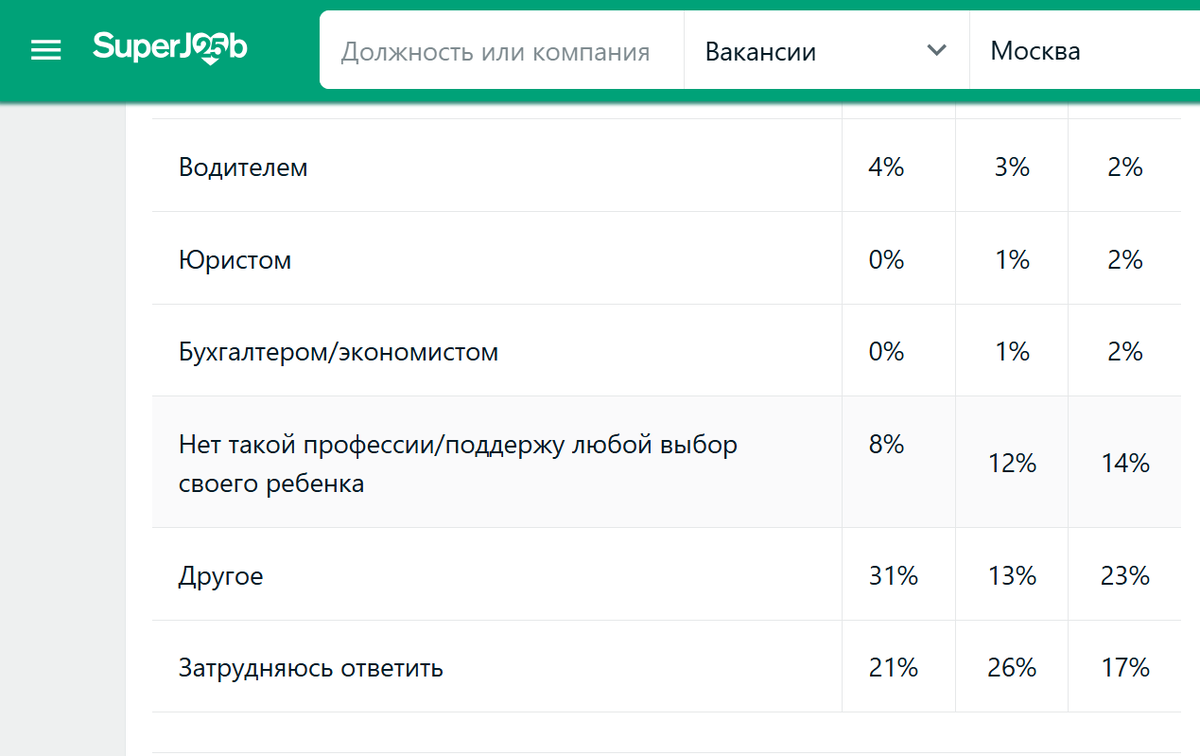Click the Бухгалтером/экономистом row label
Image resolution: width=1200 pixels, height=756 pixels.
point(338,352)
